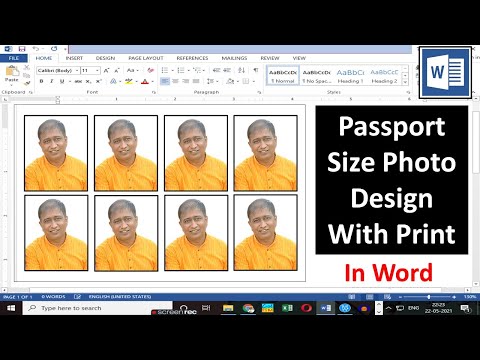Toggle Strikethrough abc button
The width and height of the screenshot is (480, 360).
pos(78,81)
